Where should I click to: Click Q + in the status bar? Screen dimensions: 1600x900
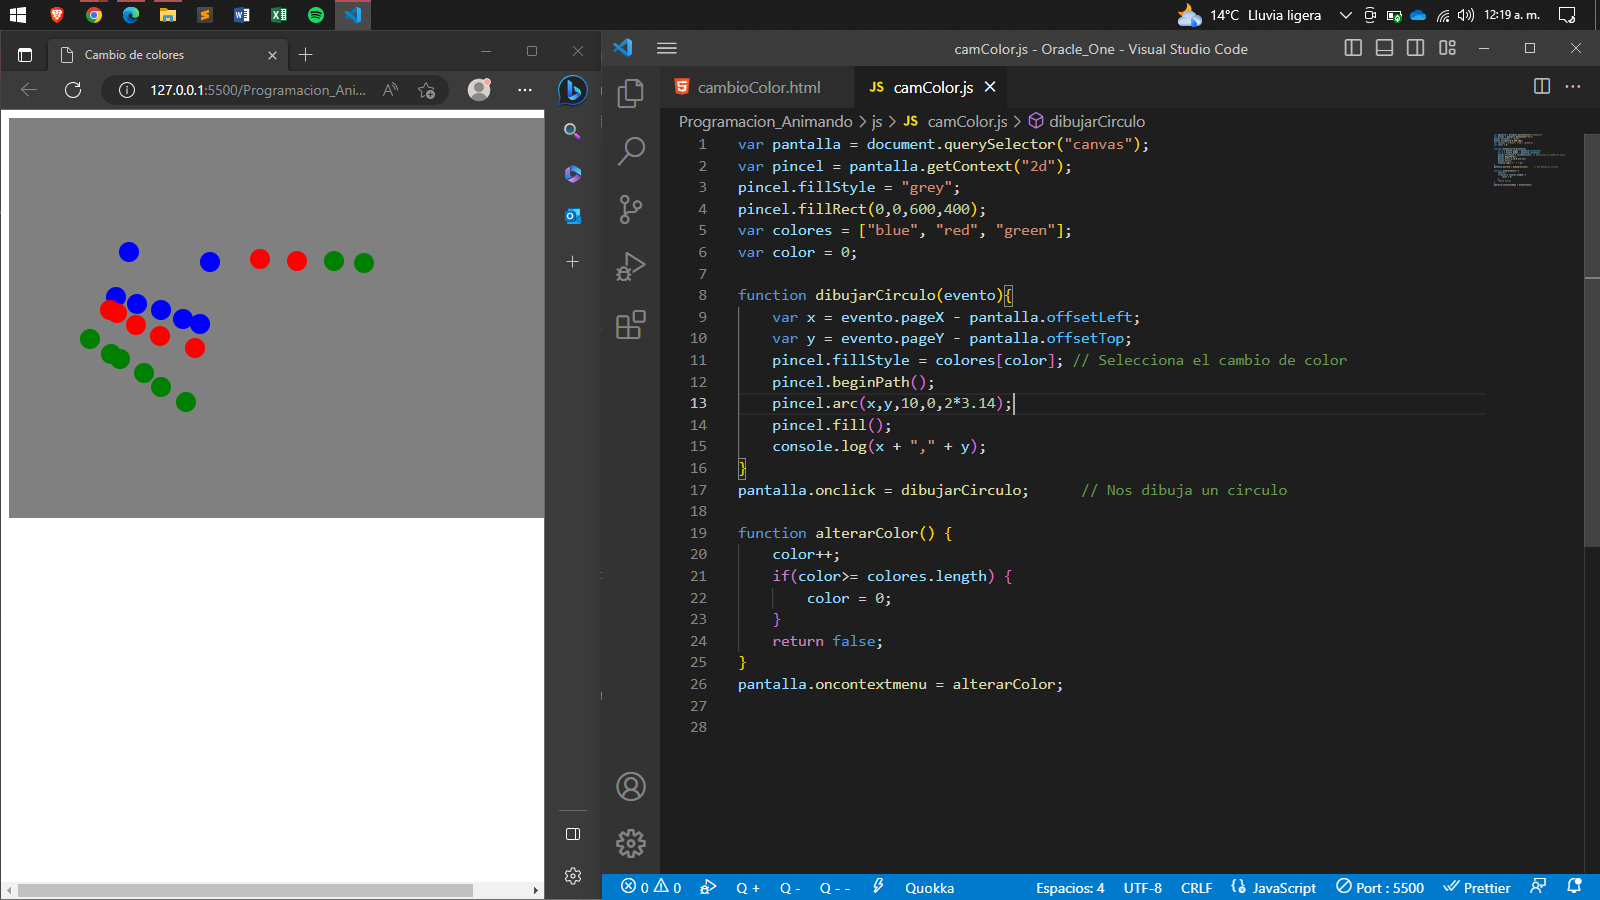pyautogui.click(x=748, y=887)
